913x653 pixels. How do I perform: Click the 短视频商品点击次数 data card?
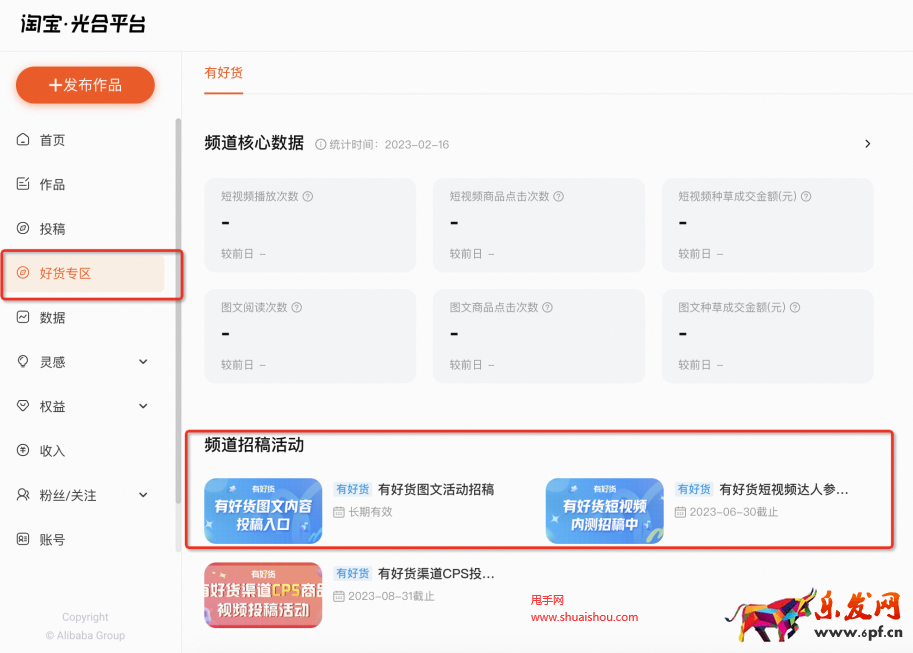(x=539, y=225)
